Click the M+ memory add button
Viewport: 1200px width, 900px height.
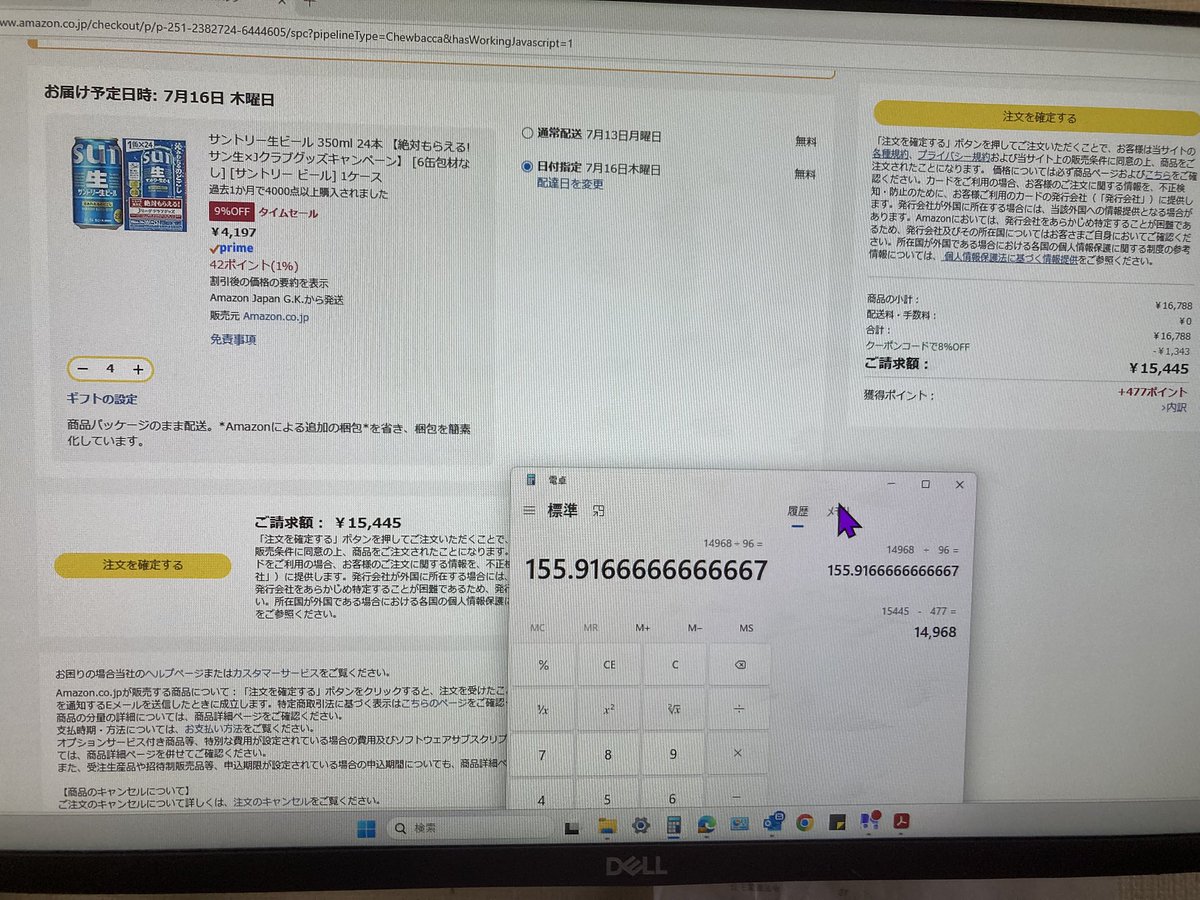(642, 628)
